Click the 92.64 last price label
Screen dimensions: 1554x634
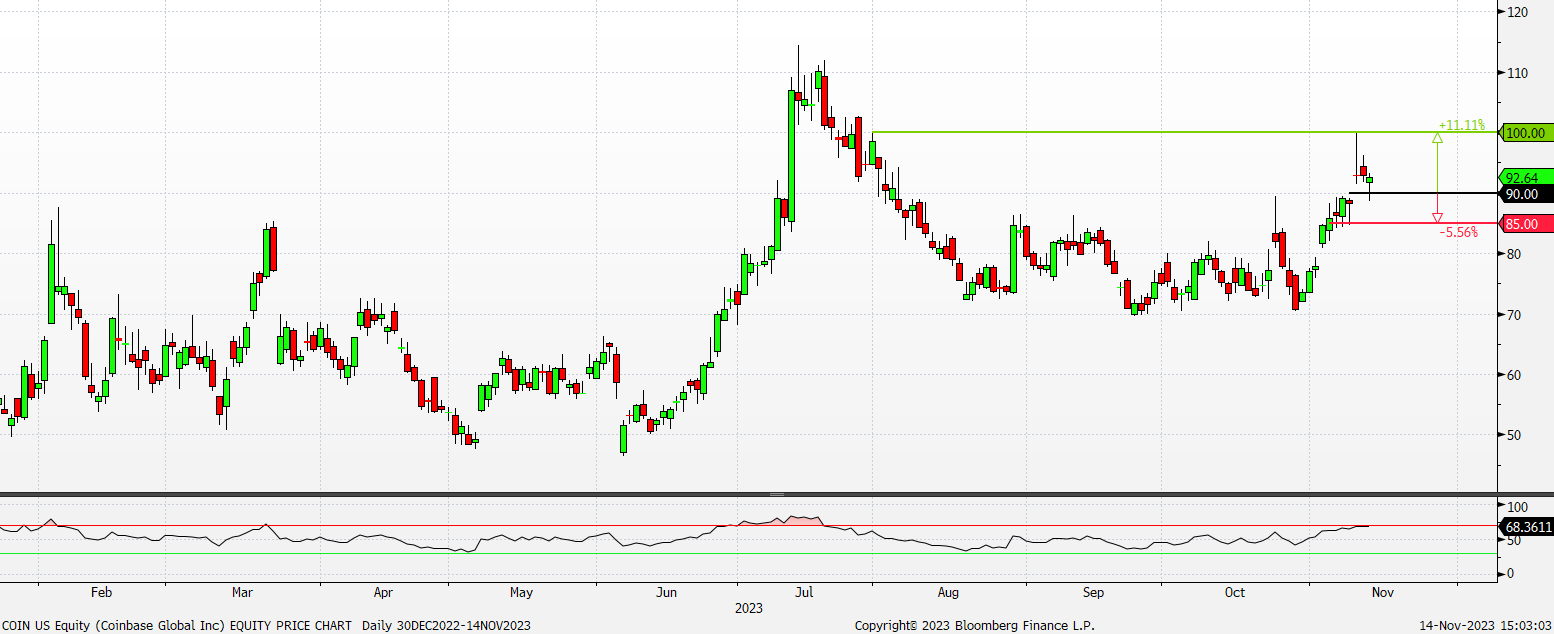1528,178
